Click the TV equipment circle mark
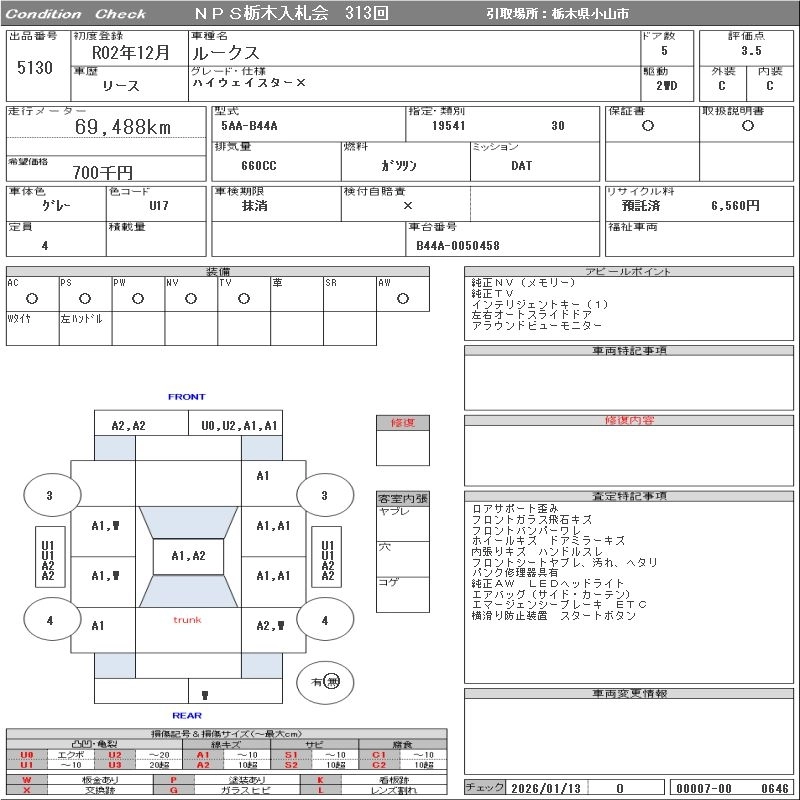Screen dimensions: 800x800 click(x=244, y=298)
